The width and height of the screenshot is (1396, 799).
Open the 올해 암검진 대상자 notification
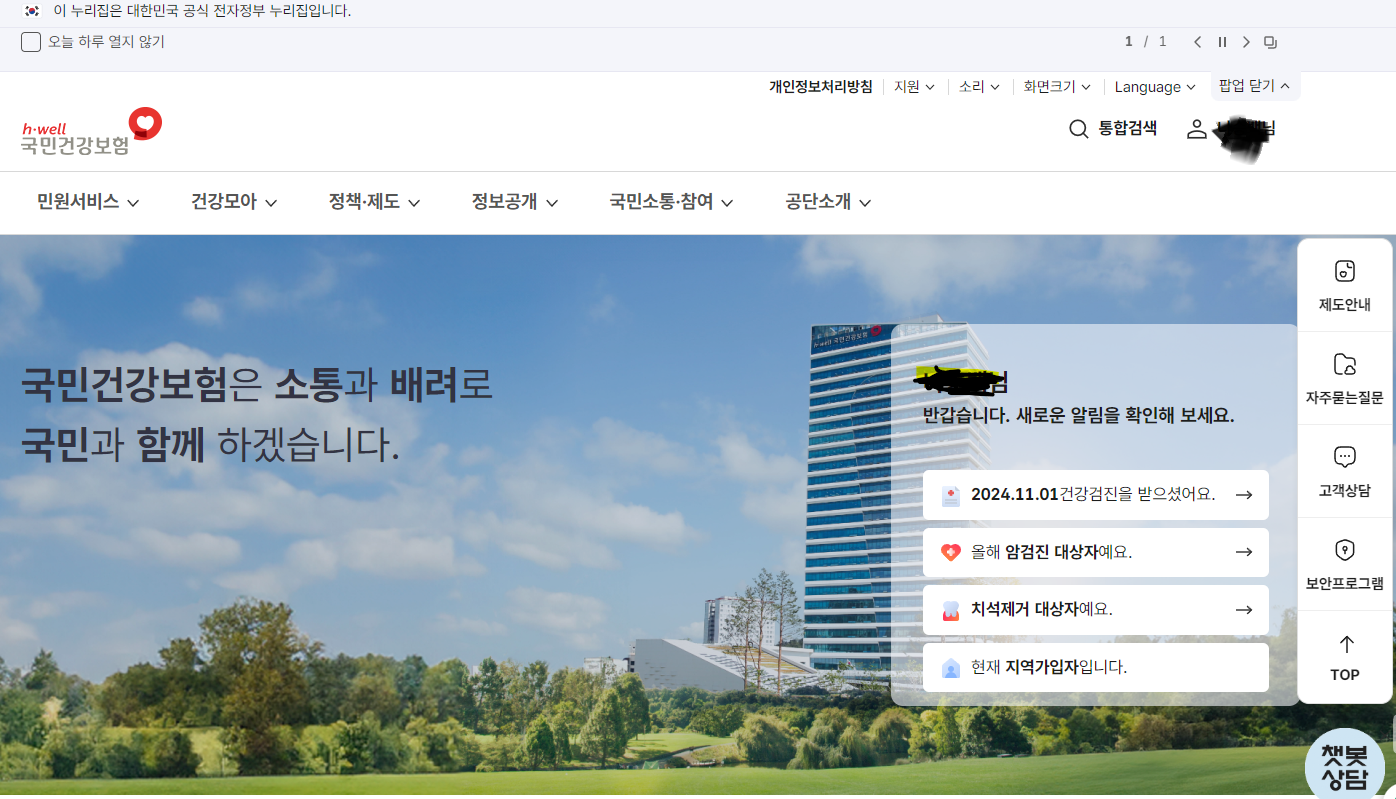(x=1096, y=552)
